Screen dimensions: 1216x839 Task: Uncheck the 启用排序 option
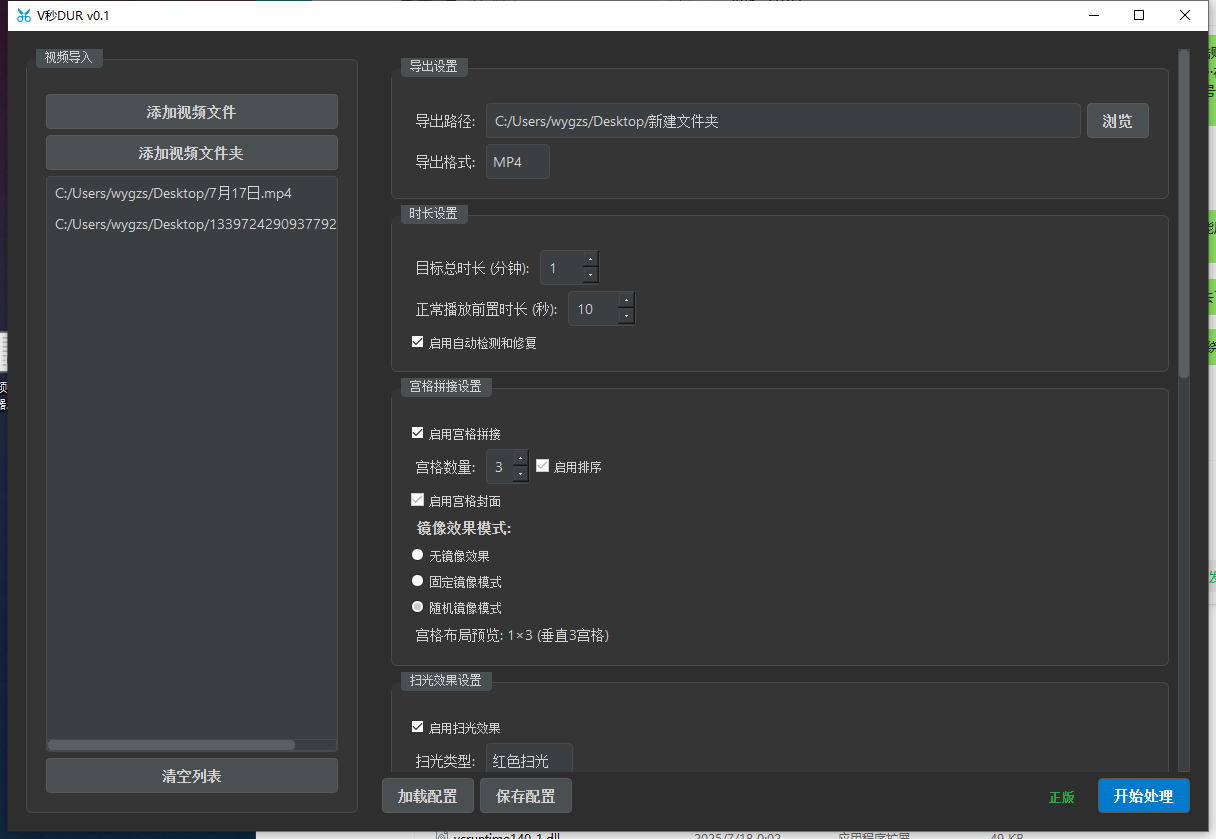click(543, 466)
